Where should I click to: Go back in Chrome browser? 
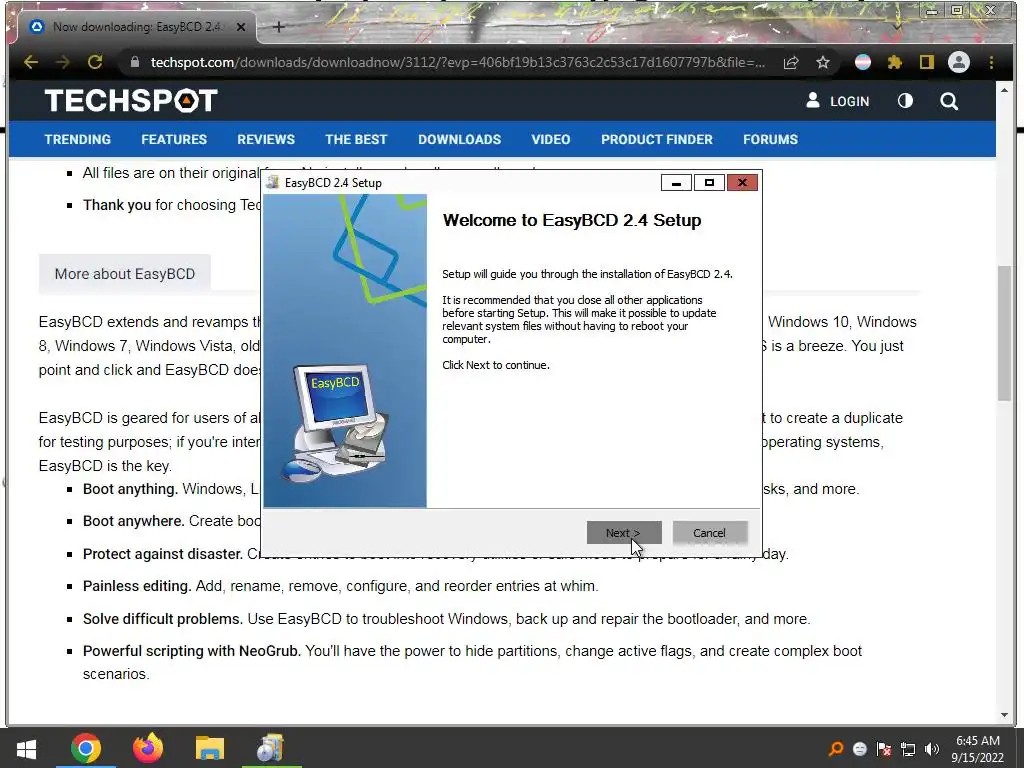coord(31,62)
